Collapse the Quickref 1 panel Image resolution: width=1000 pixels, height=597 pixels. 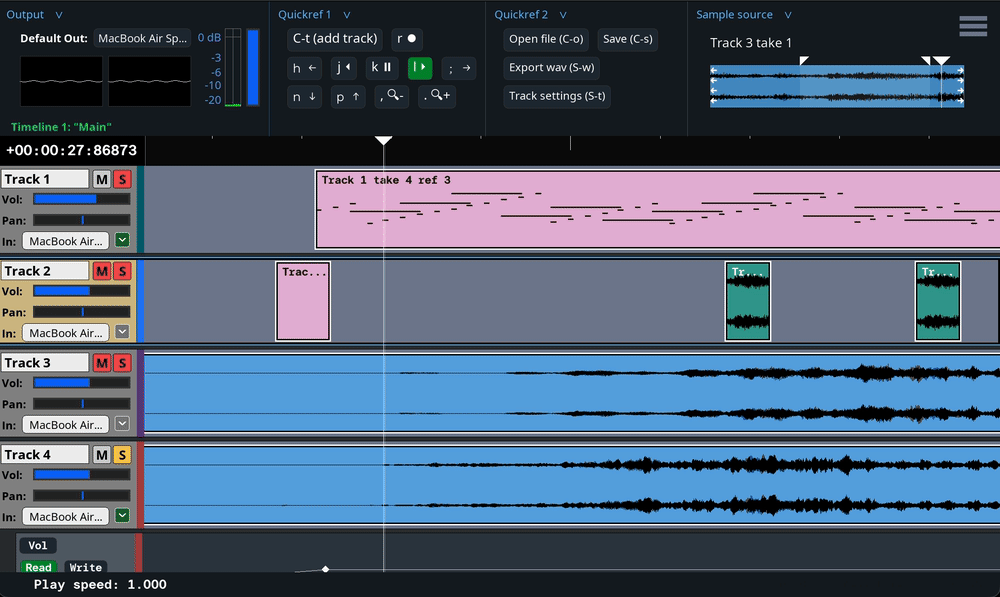point(346,15)
